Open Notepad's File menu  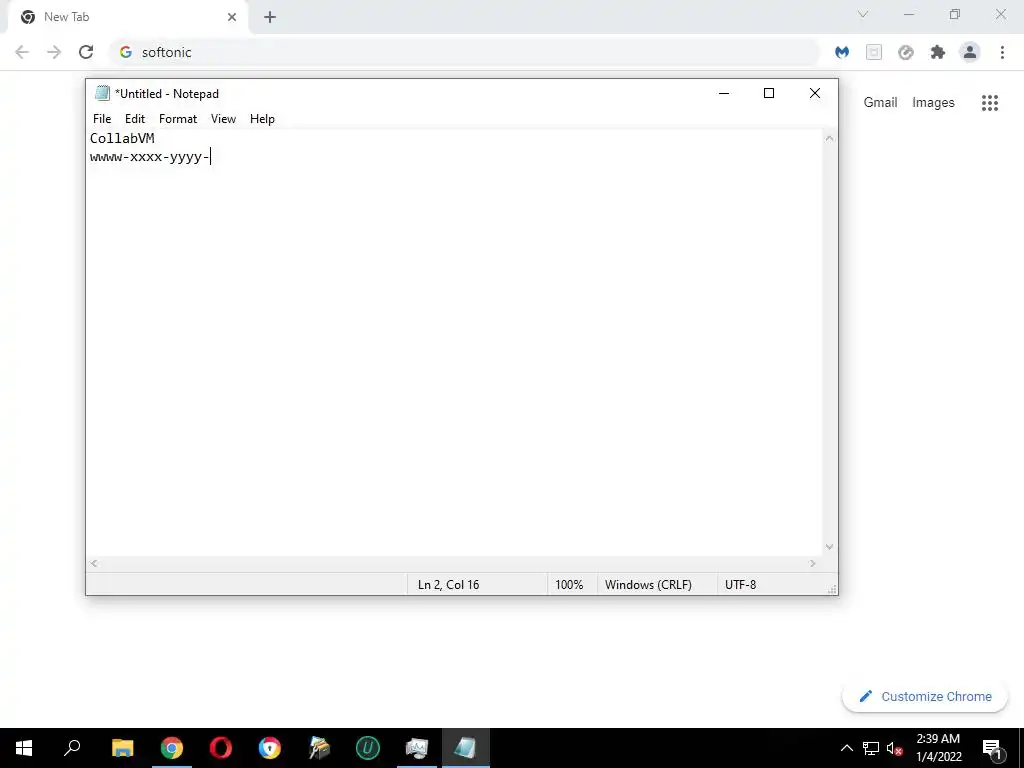[102, 119]
